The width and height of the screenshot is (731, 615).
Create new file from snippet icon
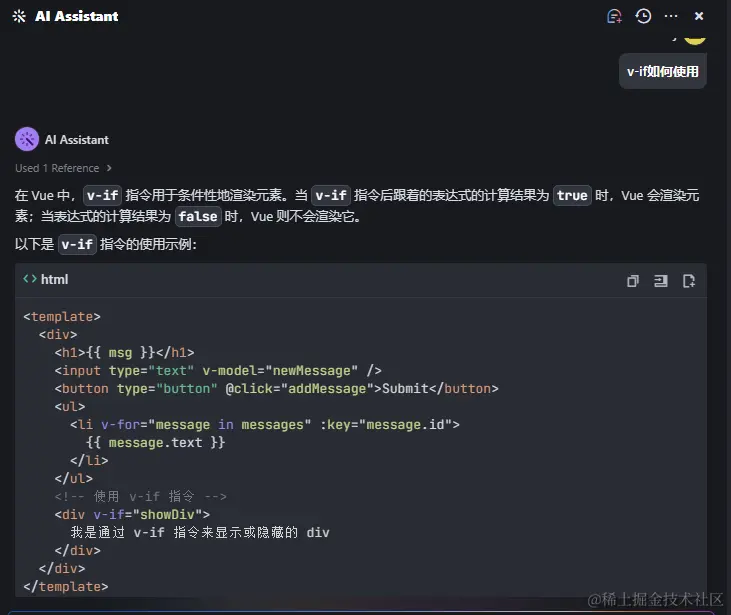pyautogui.click(x=689, y=281)
